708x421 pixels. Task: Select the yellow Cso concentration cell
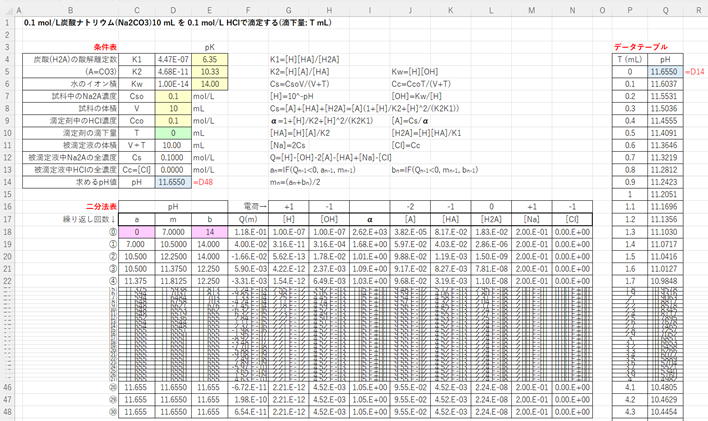click(x=173, y=96)
